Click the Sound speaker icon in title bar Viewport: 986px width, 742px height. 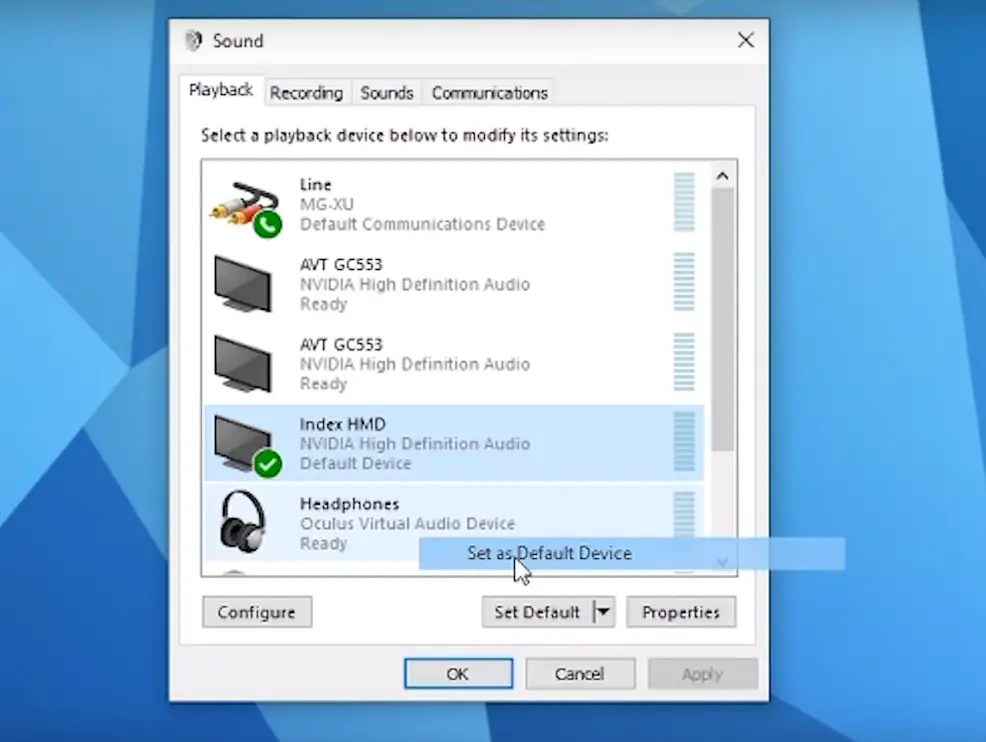click(x=194, y=40)
